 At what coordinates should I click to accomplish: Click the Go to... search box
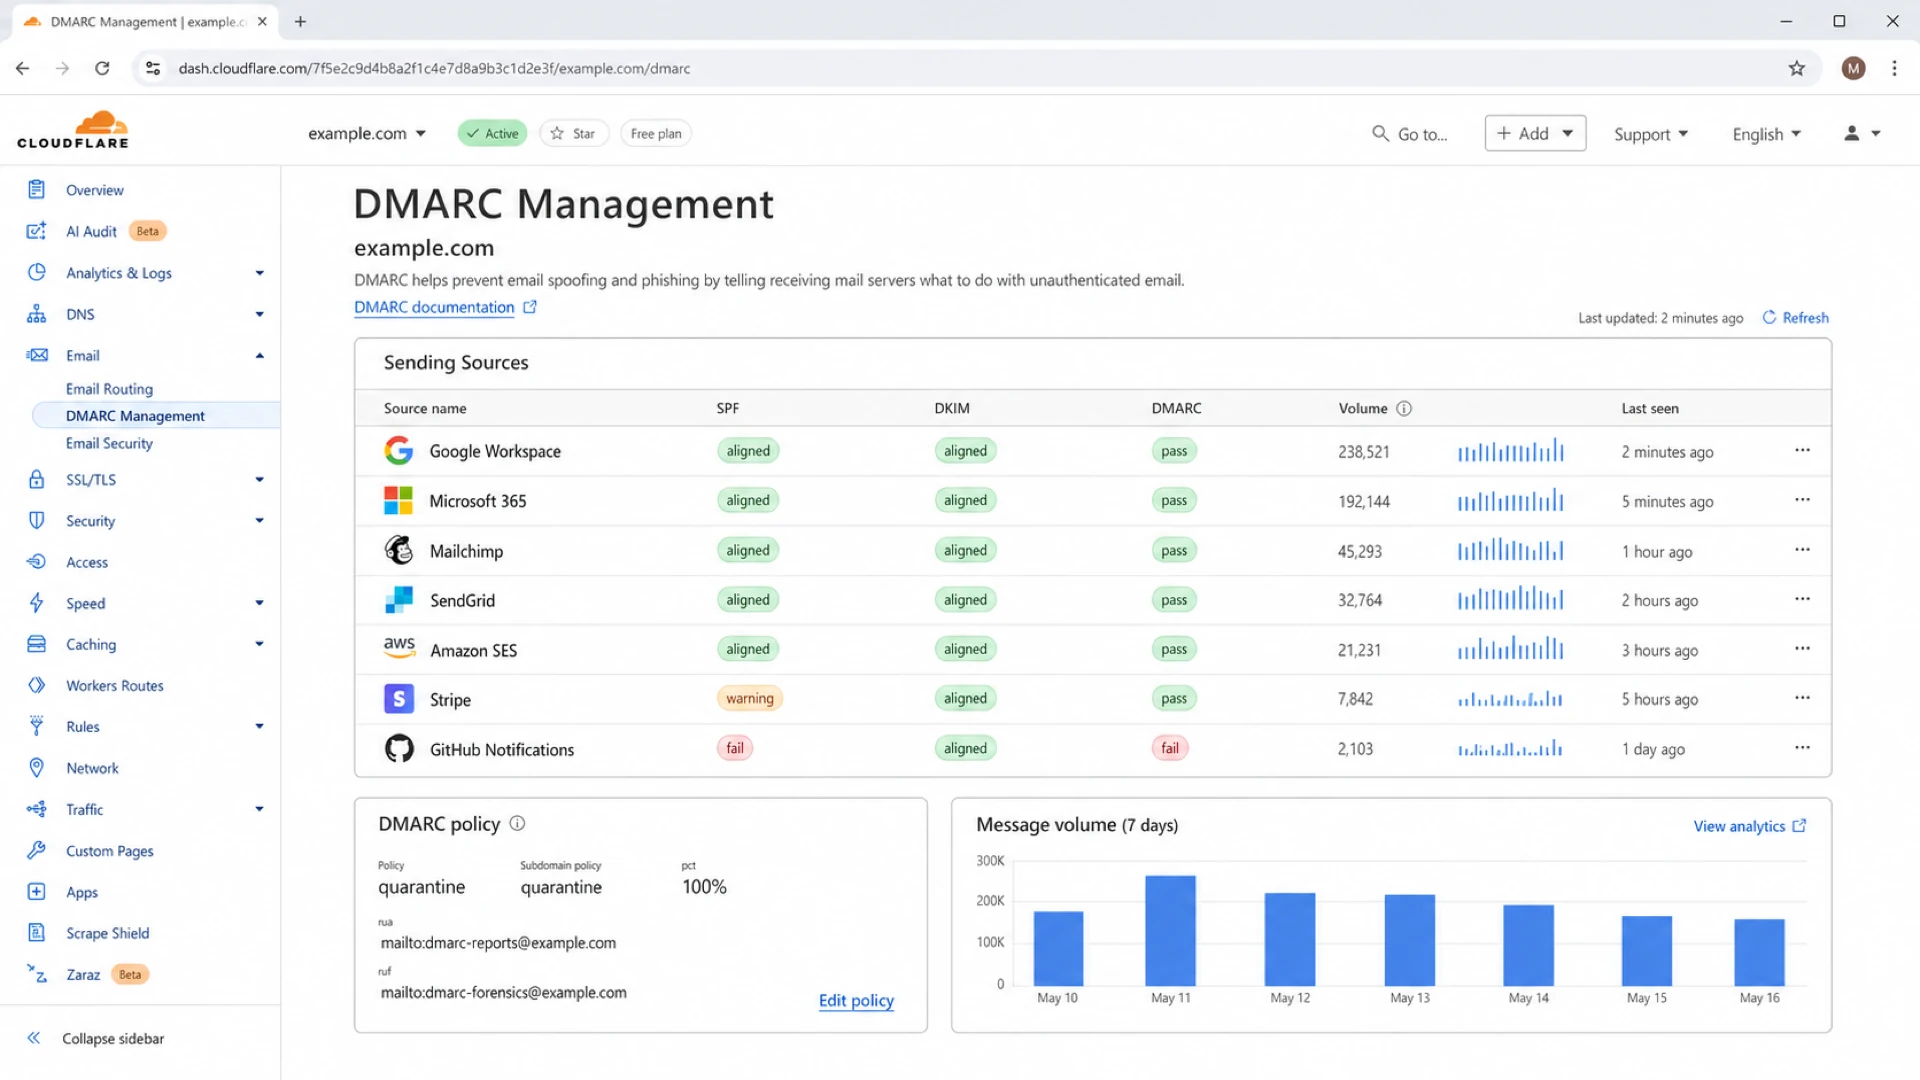point(1410,134)
